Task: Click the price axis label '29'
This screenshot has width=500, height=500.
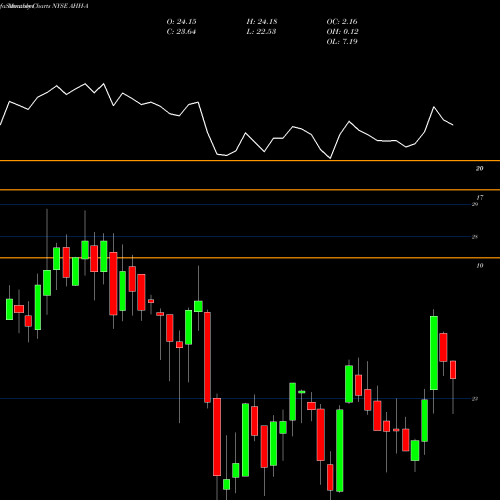Action: pyautogui.click(x=475, y=204)
